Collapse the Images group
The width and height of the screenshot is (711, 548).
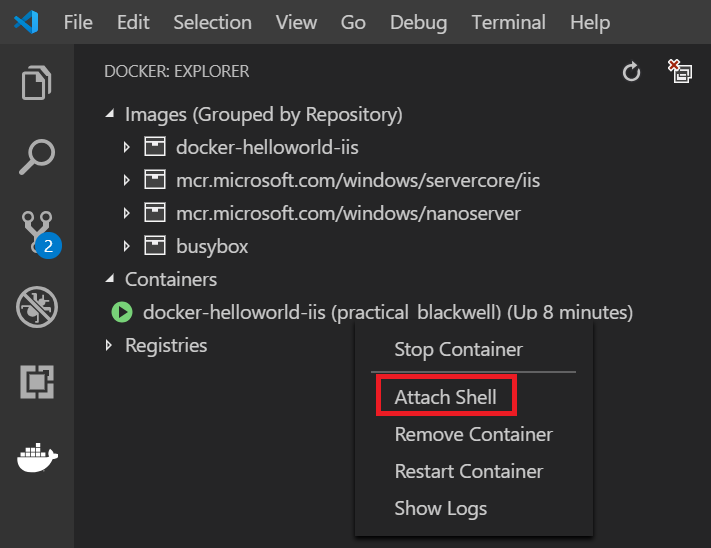click(110, 114)
